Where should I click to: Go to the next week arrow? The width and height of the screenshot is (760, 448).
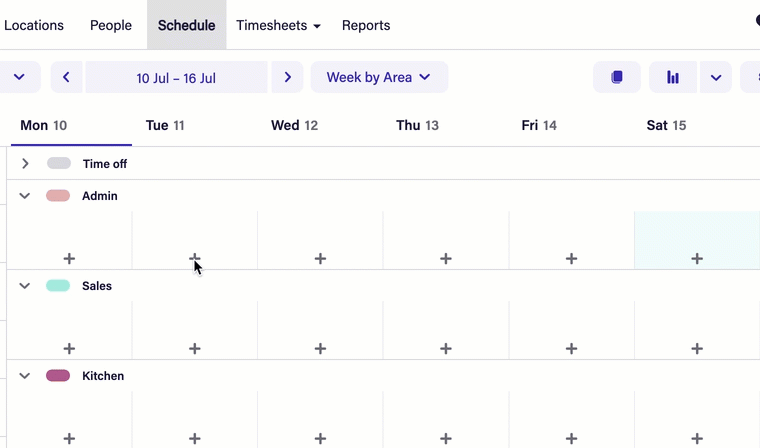(x=287, y=77)
